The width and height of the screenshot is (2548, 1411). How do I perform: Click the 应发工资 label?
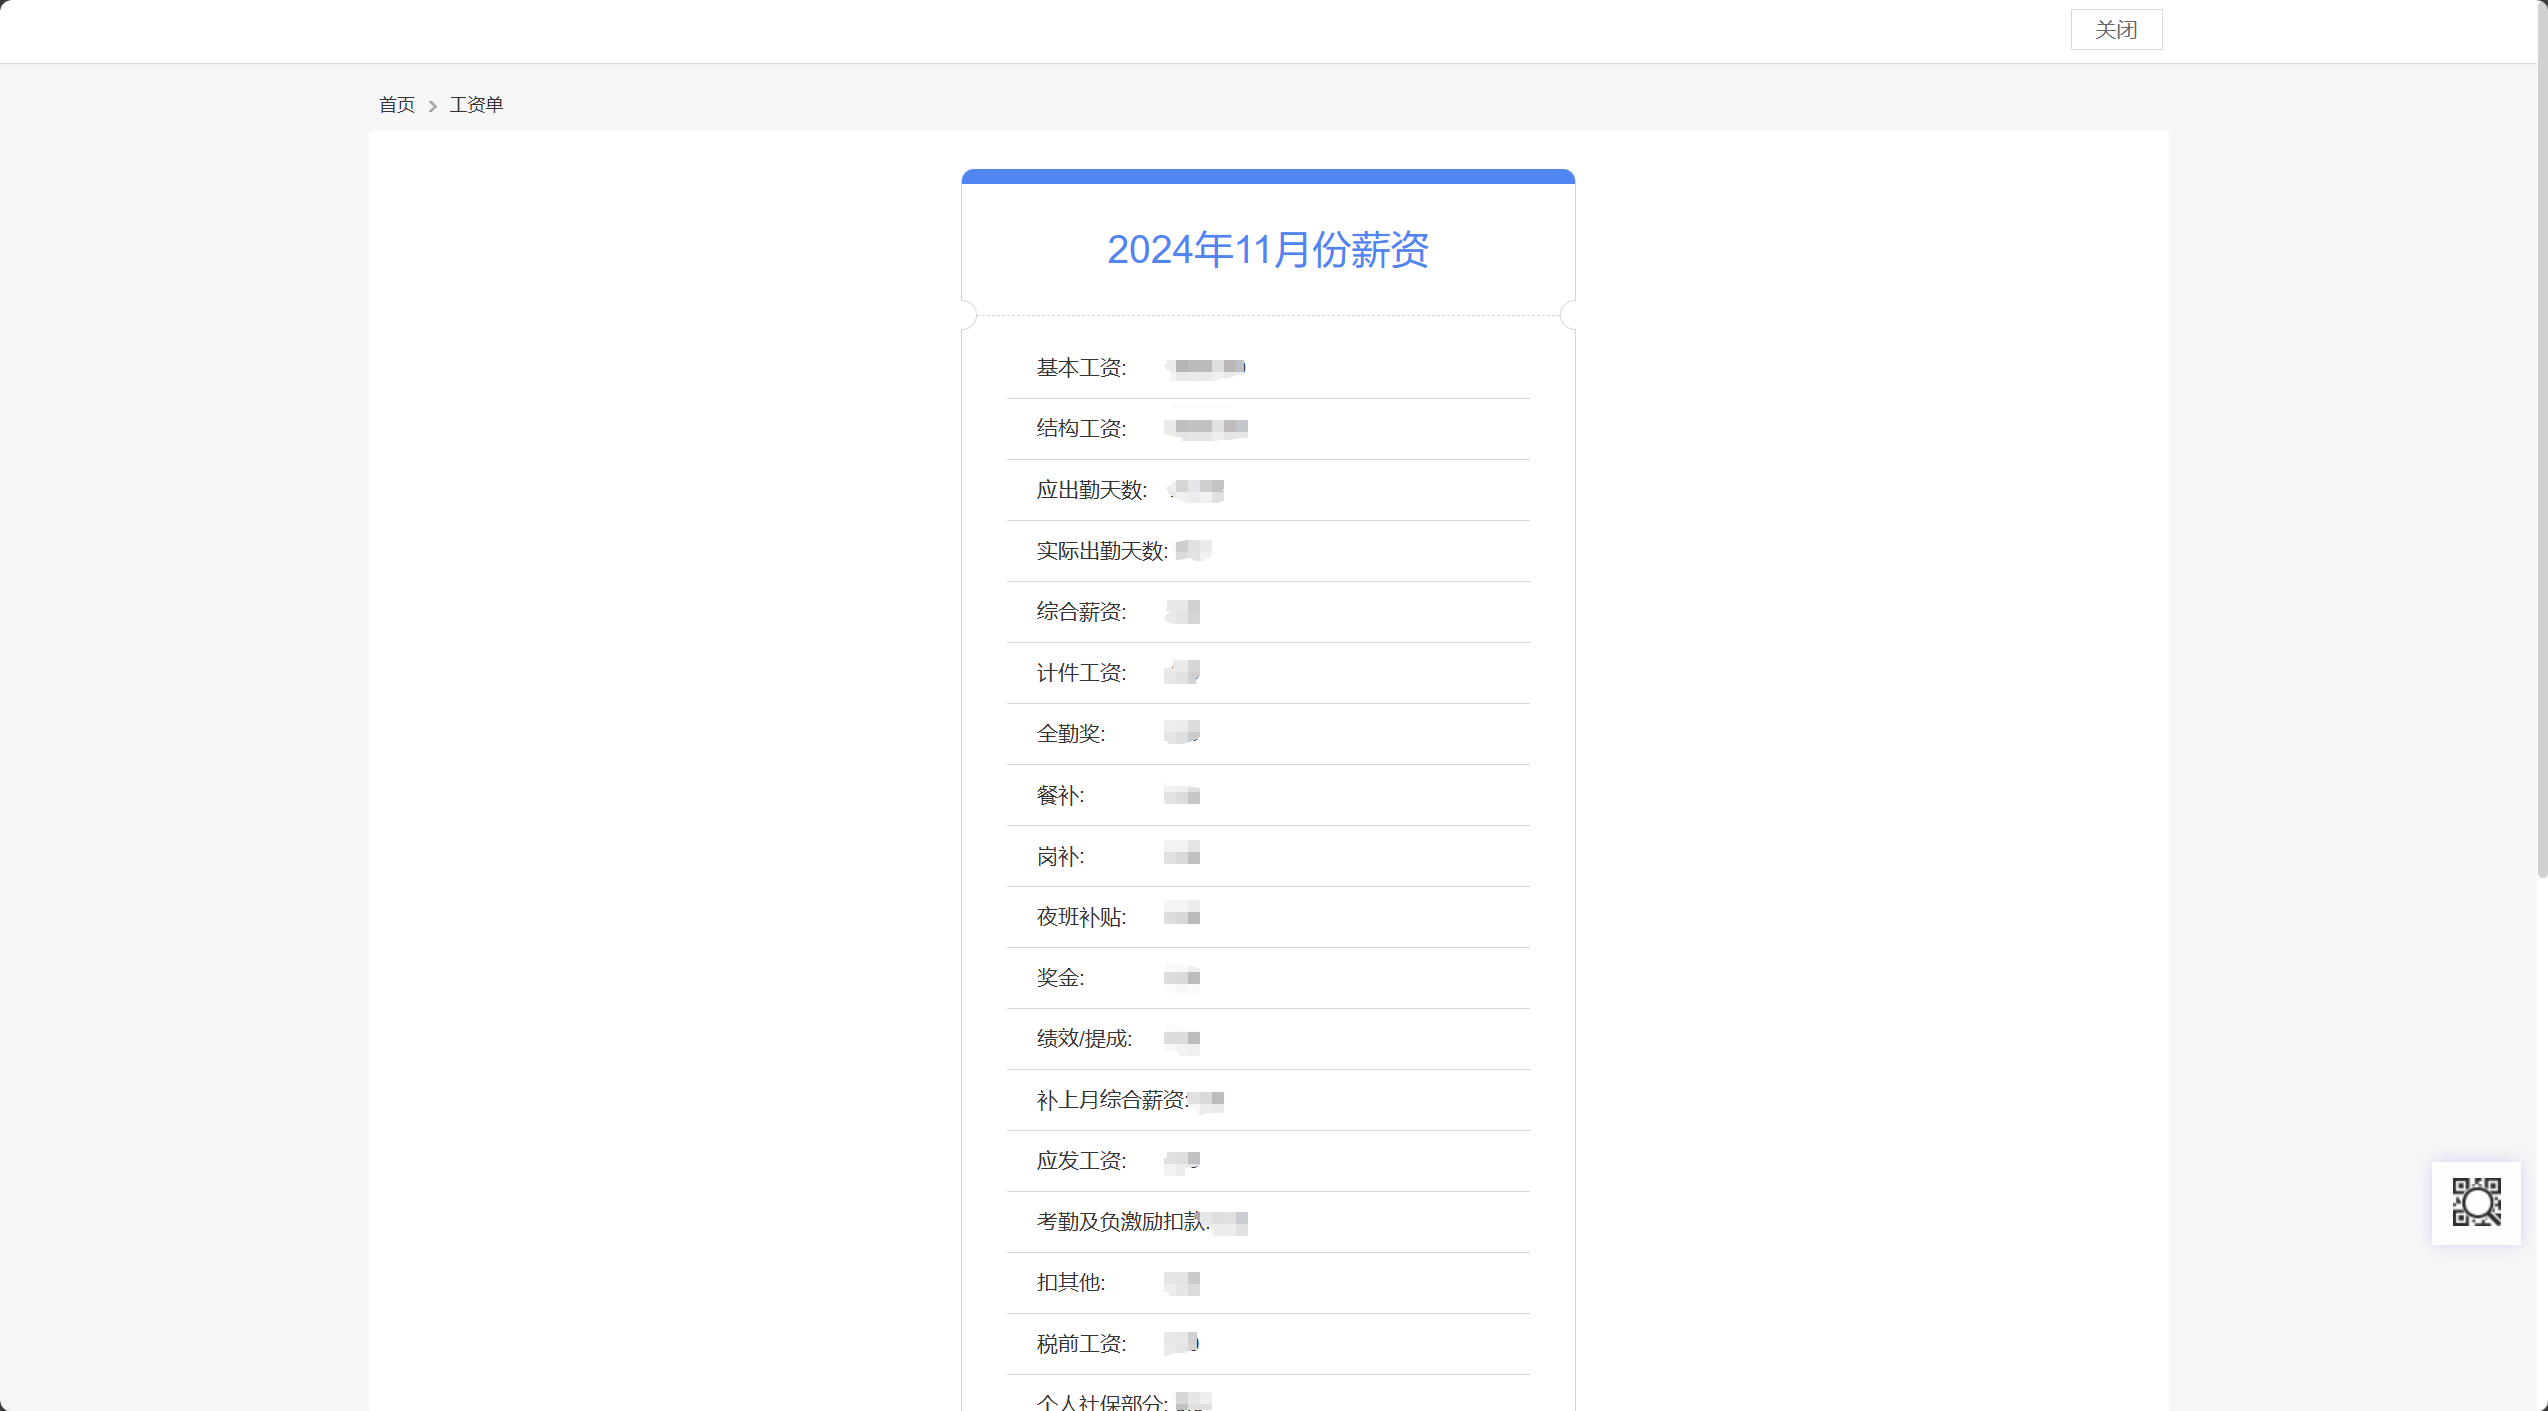pyautogui.click(x=1081, y=1161)
